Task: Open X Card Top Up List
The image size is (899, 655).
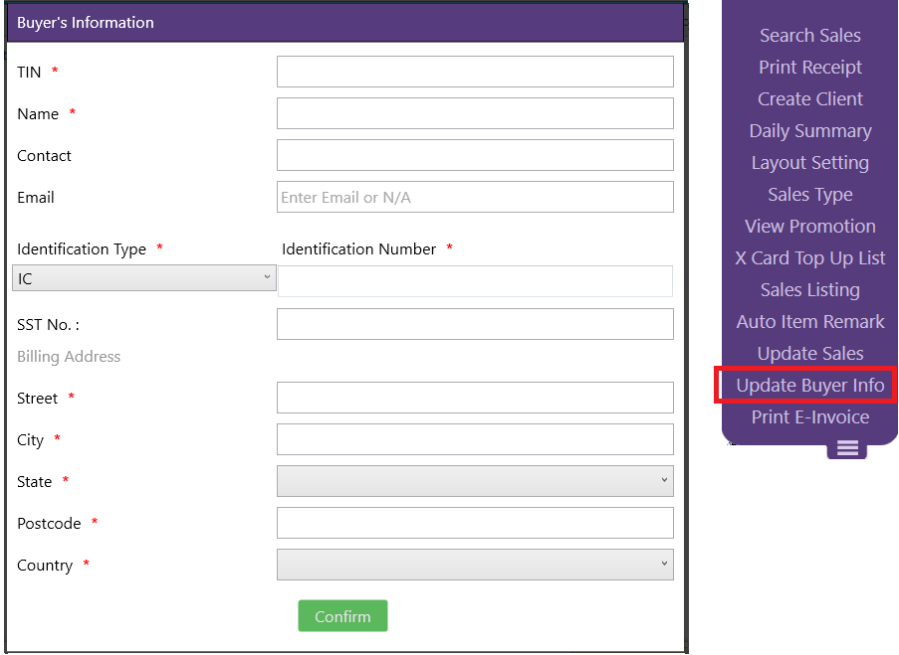Action: [x=810, y=258]
